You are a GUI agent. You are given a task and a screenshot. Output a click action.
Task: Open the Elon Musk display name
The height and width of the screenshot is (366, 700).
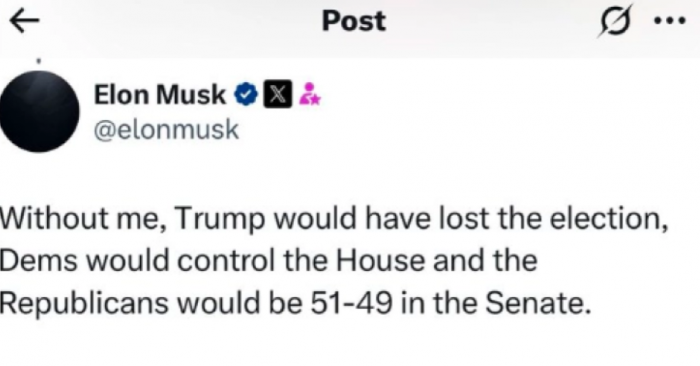[x=160, y=95]
